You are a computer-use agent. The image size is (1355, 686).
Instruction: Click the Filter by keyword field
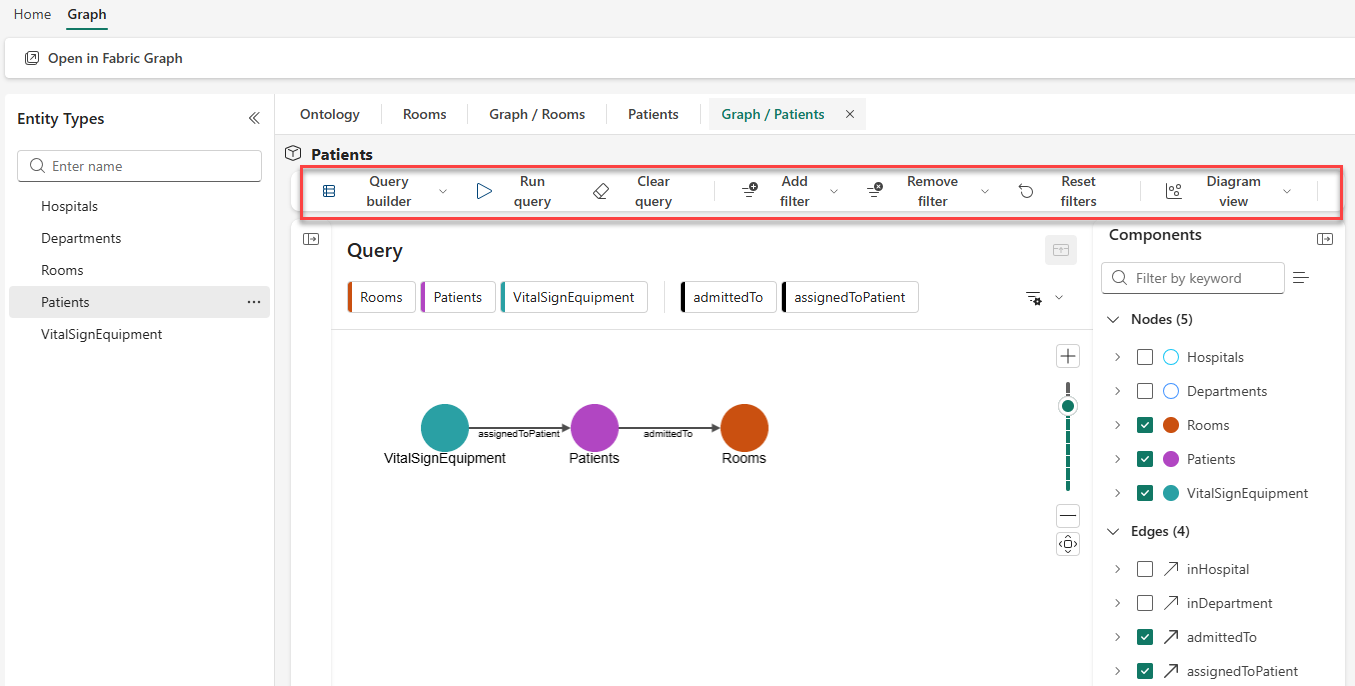1193,278
